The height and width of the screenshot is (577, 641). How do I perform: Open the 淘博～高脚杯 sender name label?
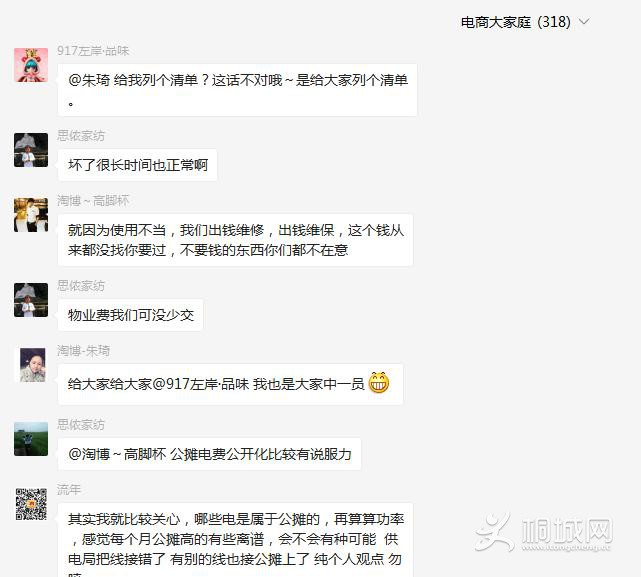tap(93, 200)
